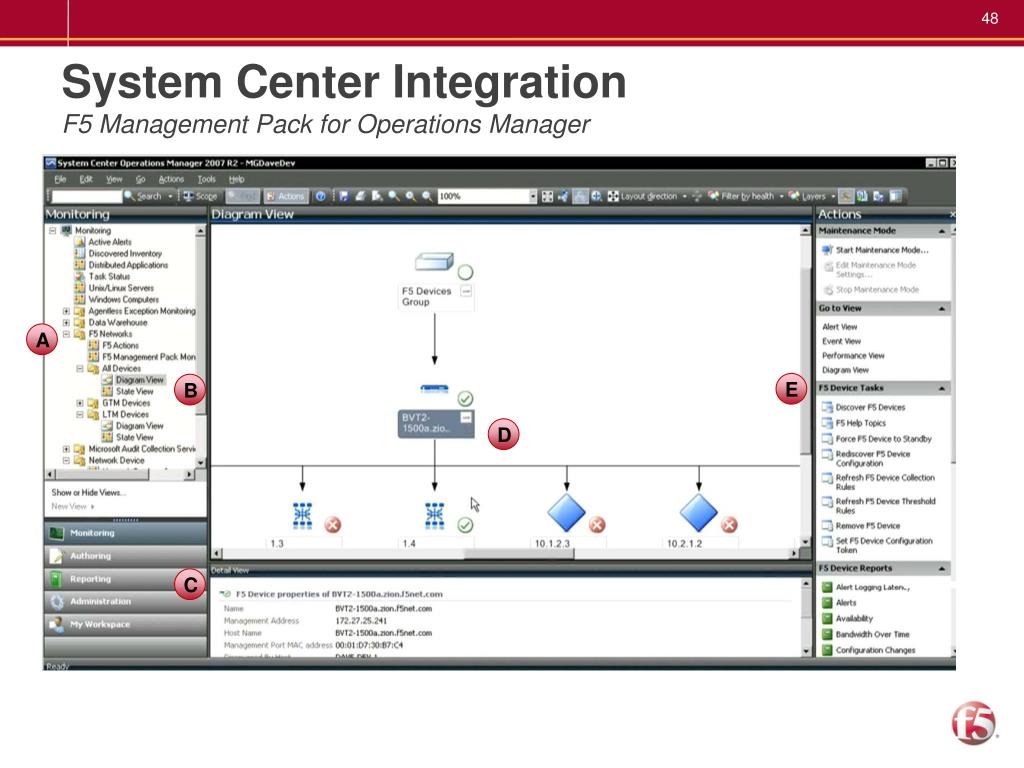Click the Help question mark toolbar icon
Screen dimensions: 1024x768
pyautogui.click(x=321, y=196)
